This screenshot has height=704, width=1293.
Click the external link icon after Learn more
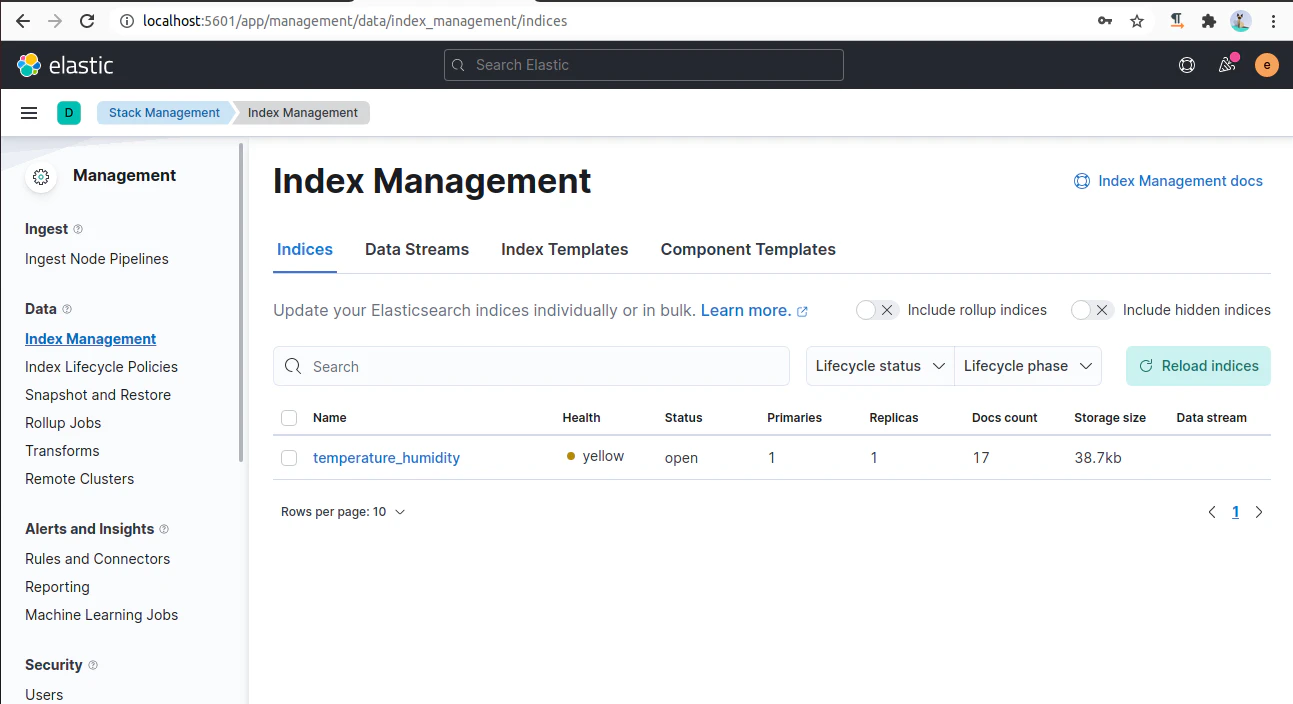click(802, 311)
